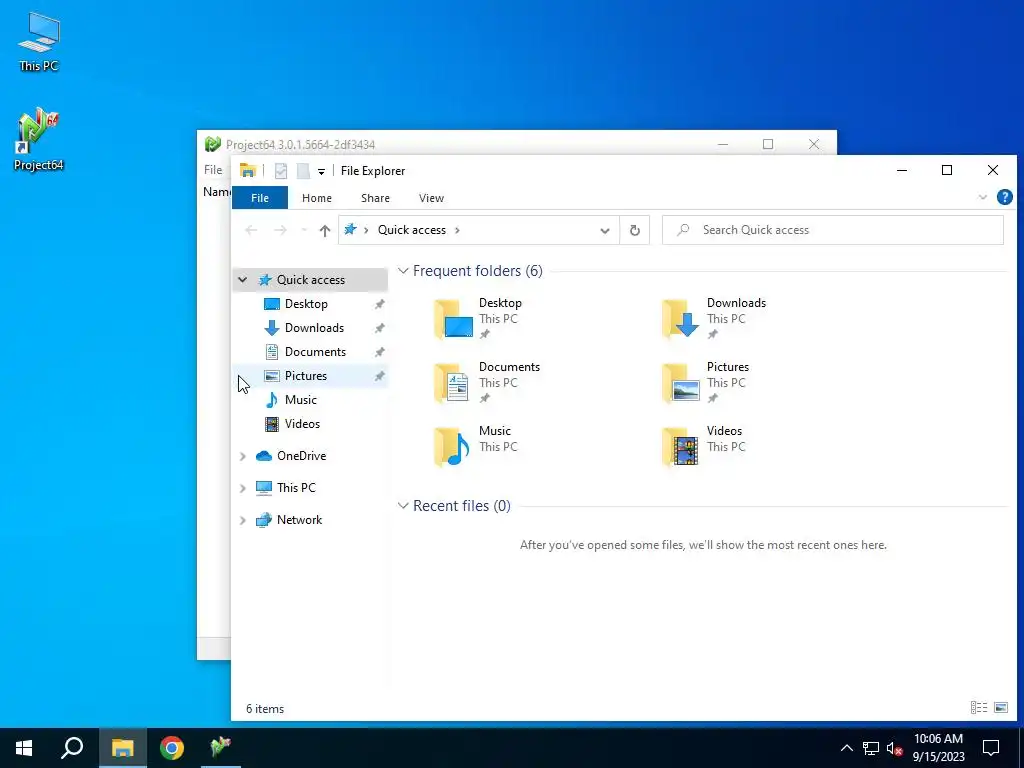Screen dimensions: 1024x768
Task: Select Documents in the navigation pane
Action: coord(315,351)
